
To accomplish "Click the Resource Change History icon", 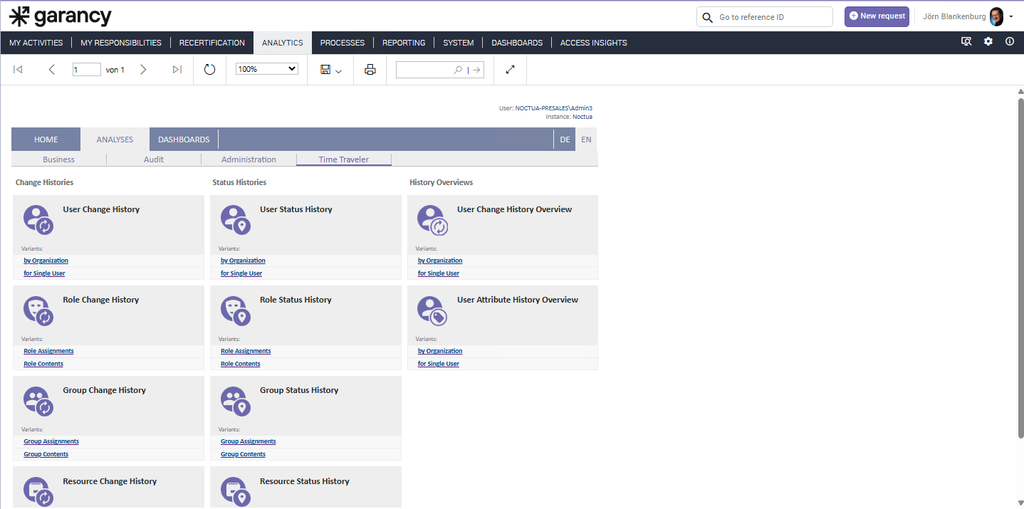I will click(39, 491).
